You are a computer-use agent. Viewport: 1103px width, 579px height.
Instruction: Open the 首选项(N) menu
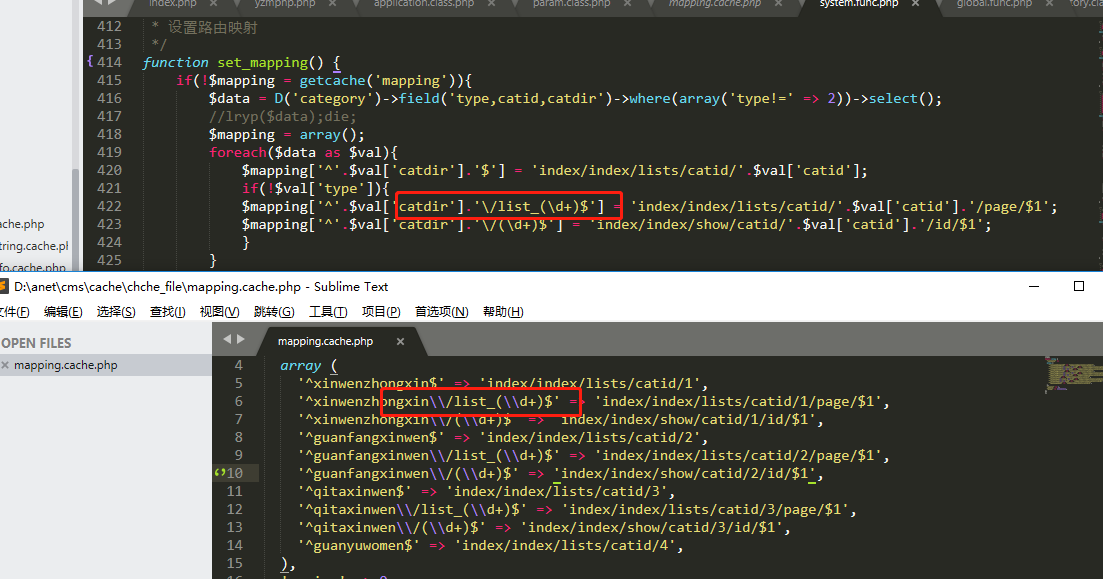coord(441,312)
